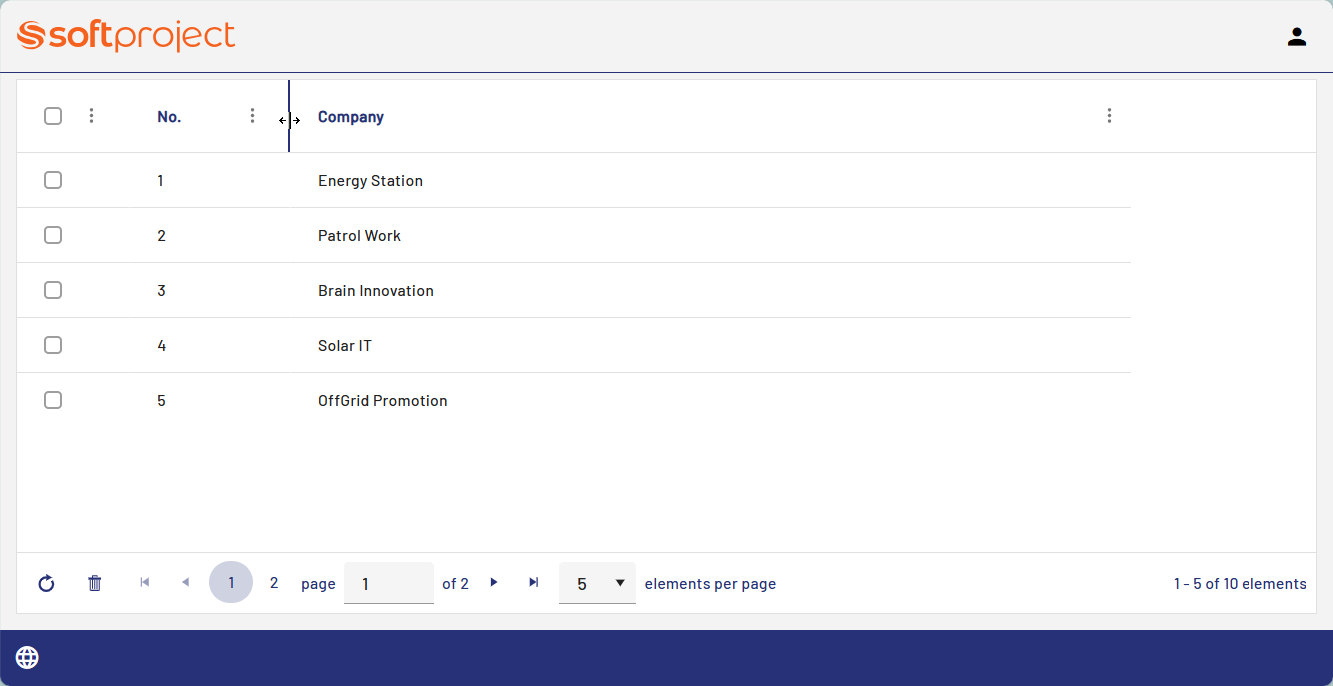Check the Energy Station row checkbox

[x=53, y=180]
